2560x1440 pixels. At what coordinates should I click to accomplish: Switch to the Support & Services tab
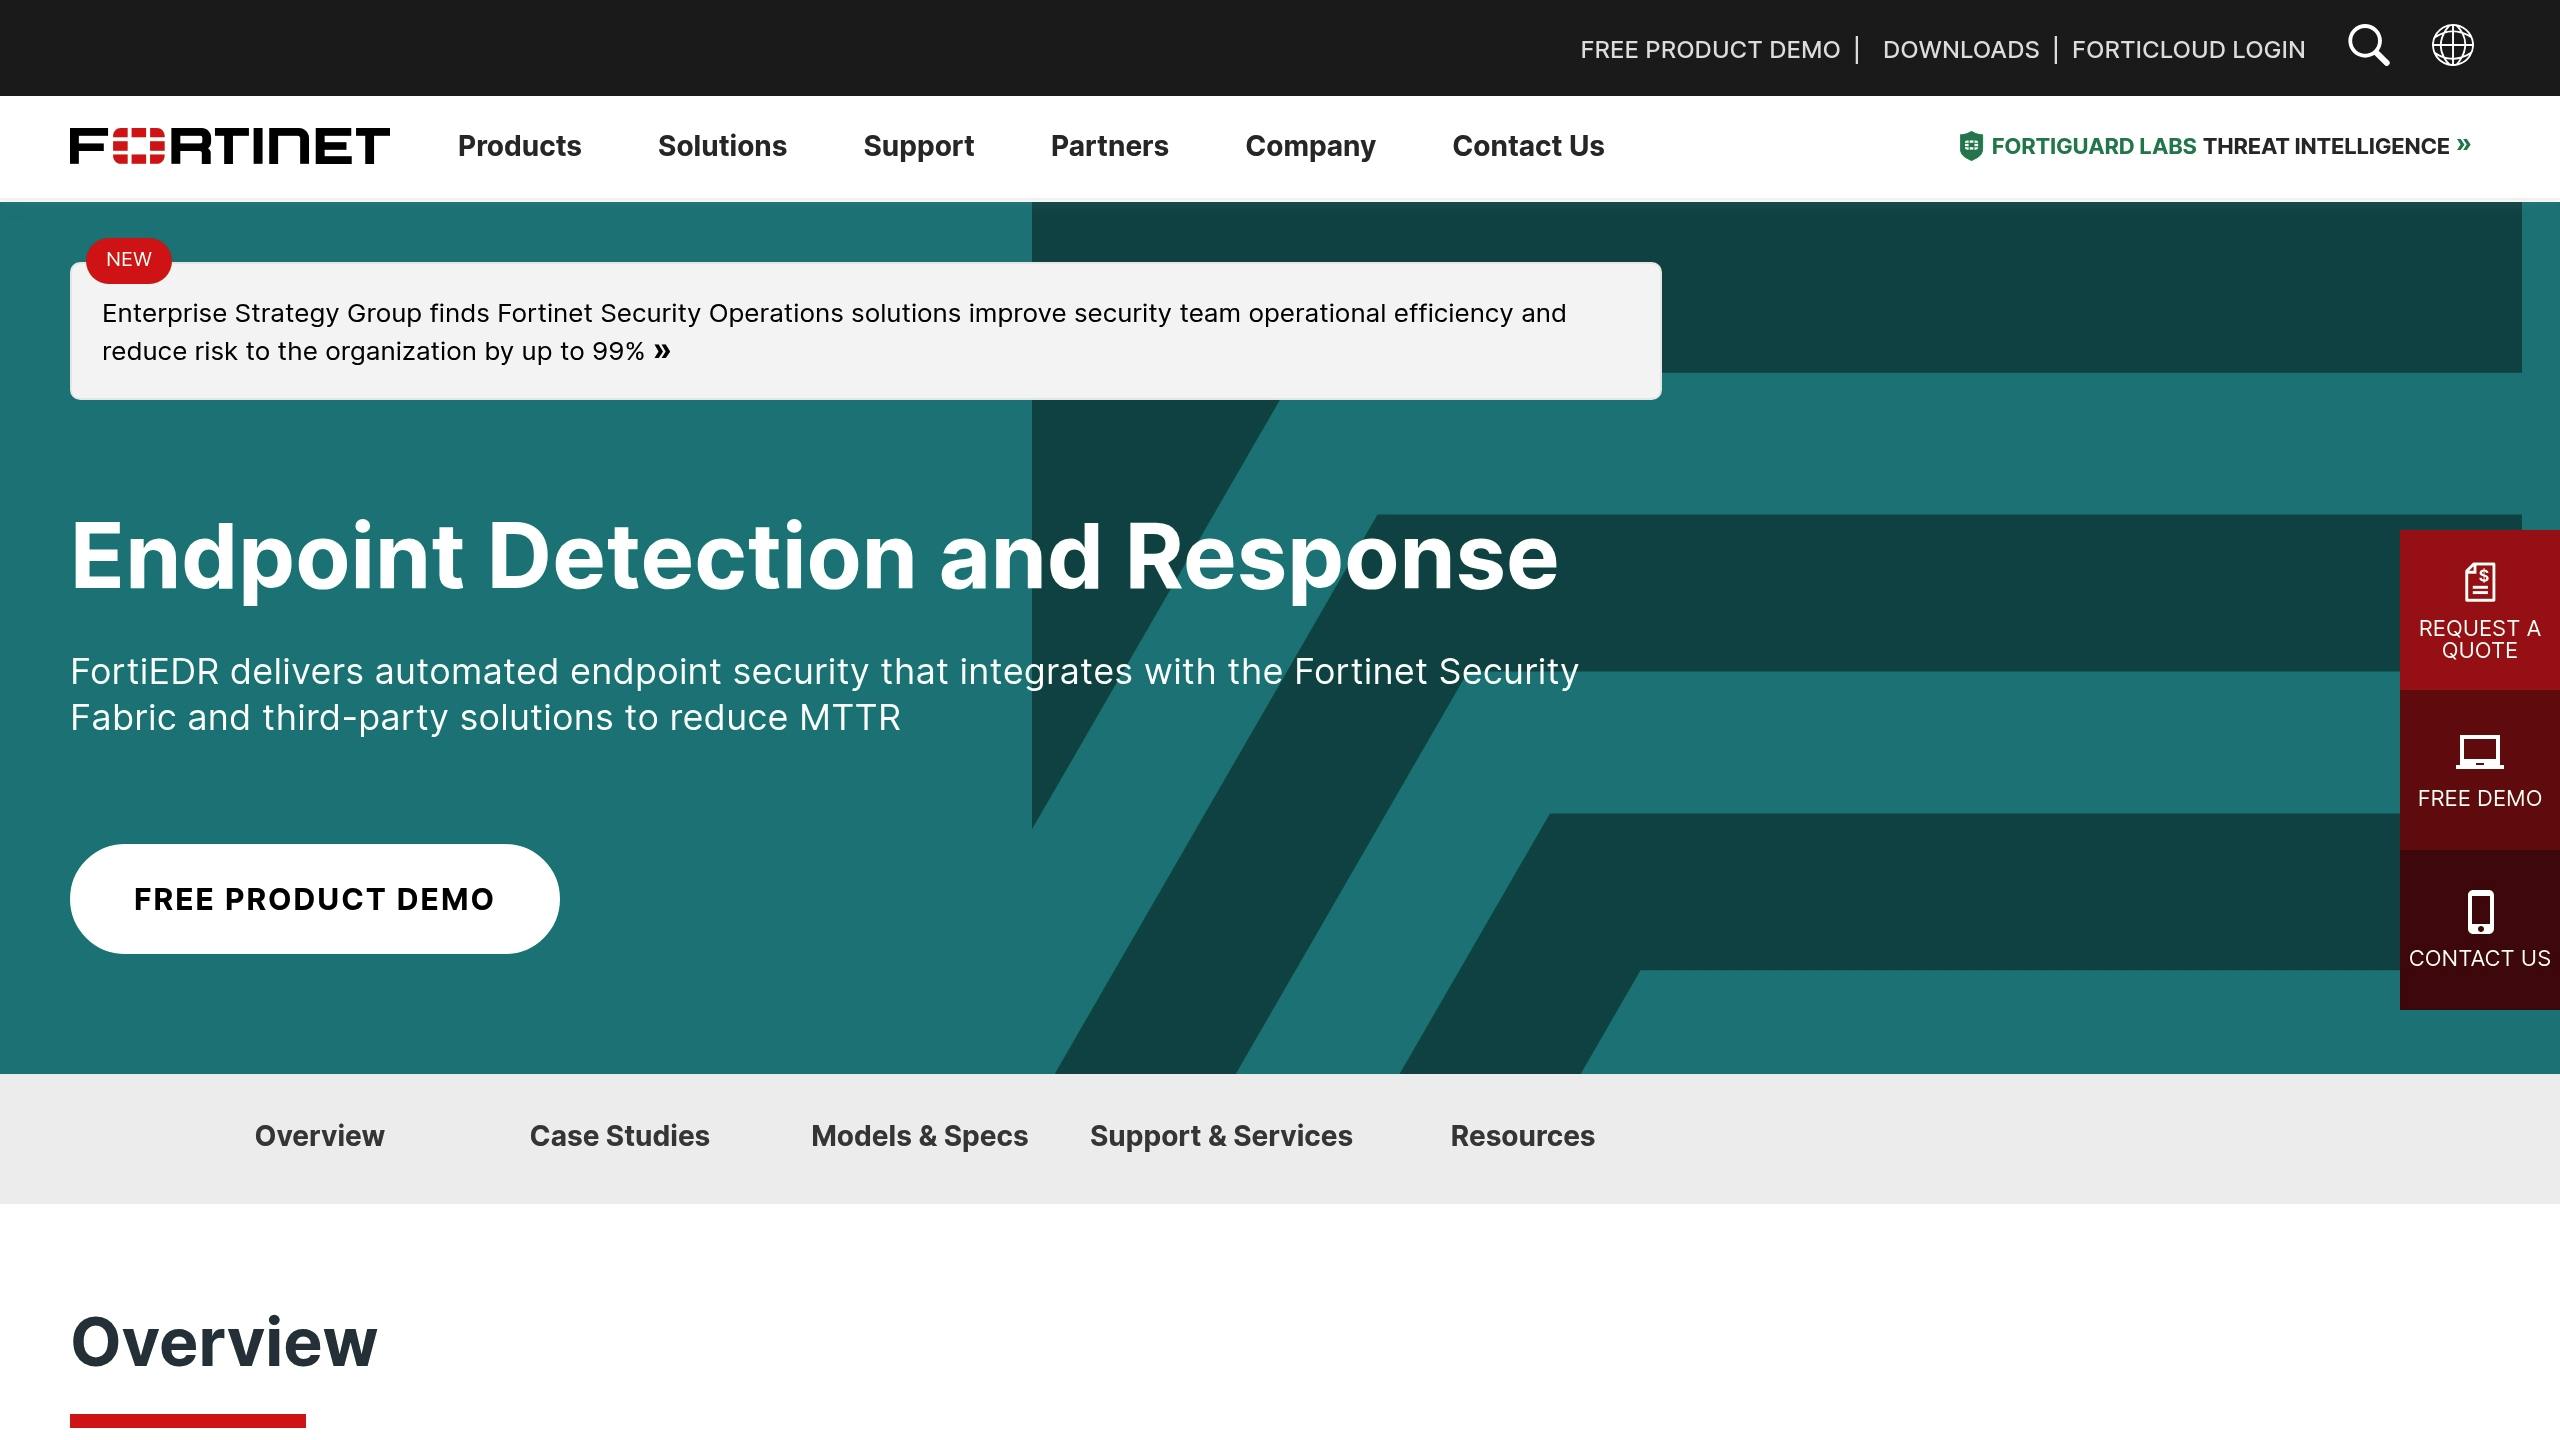point(1221,1136)
